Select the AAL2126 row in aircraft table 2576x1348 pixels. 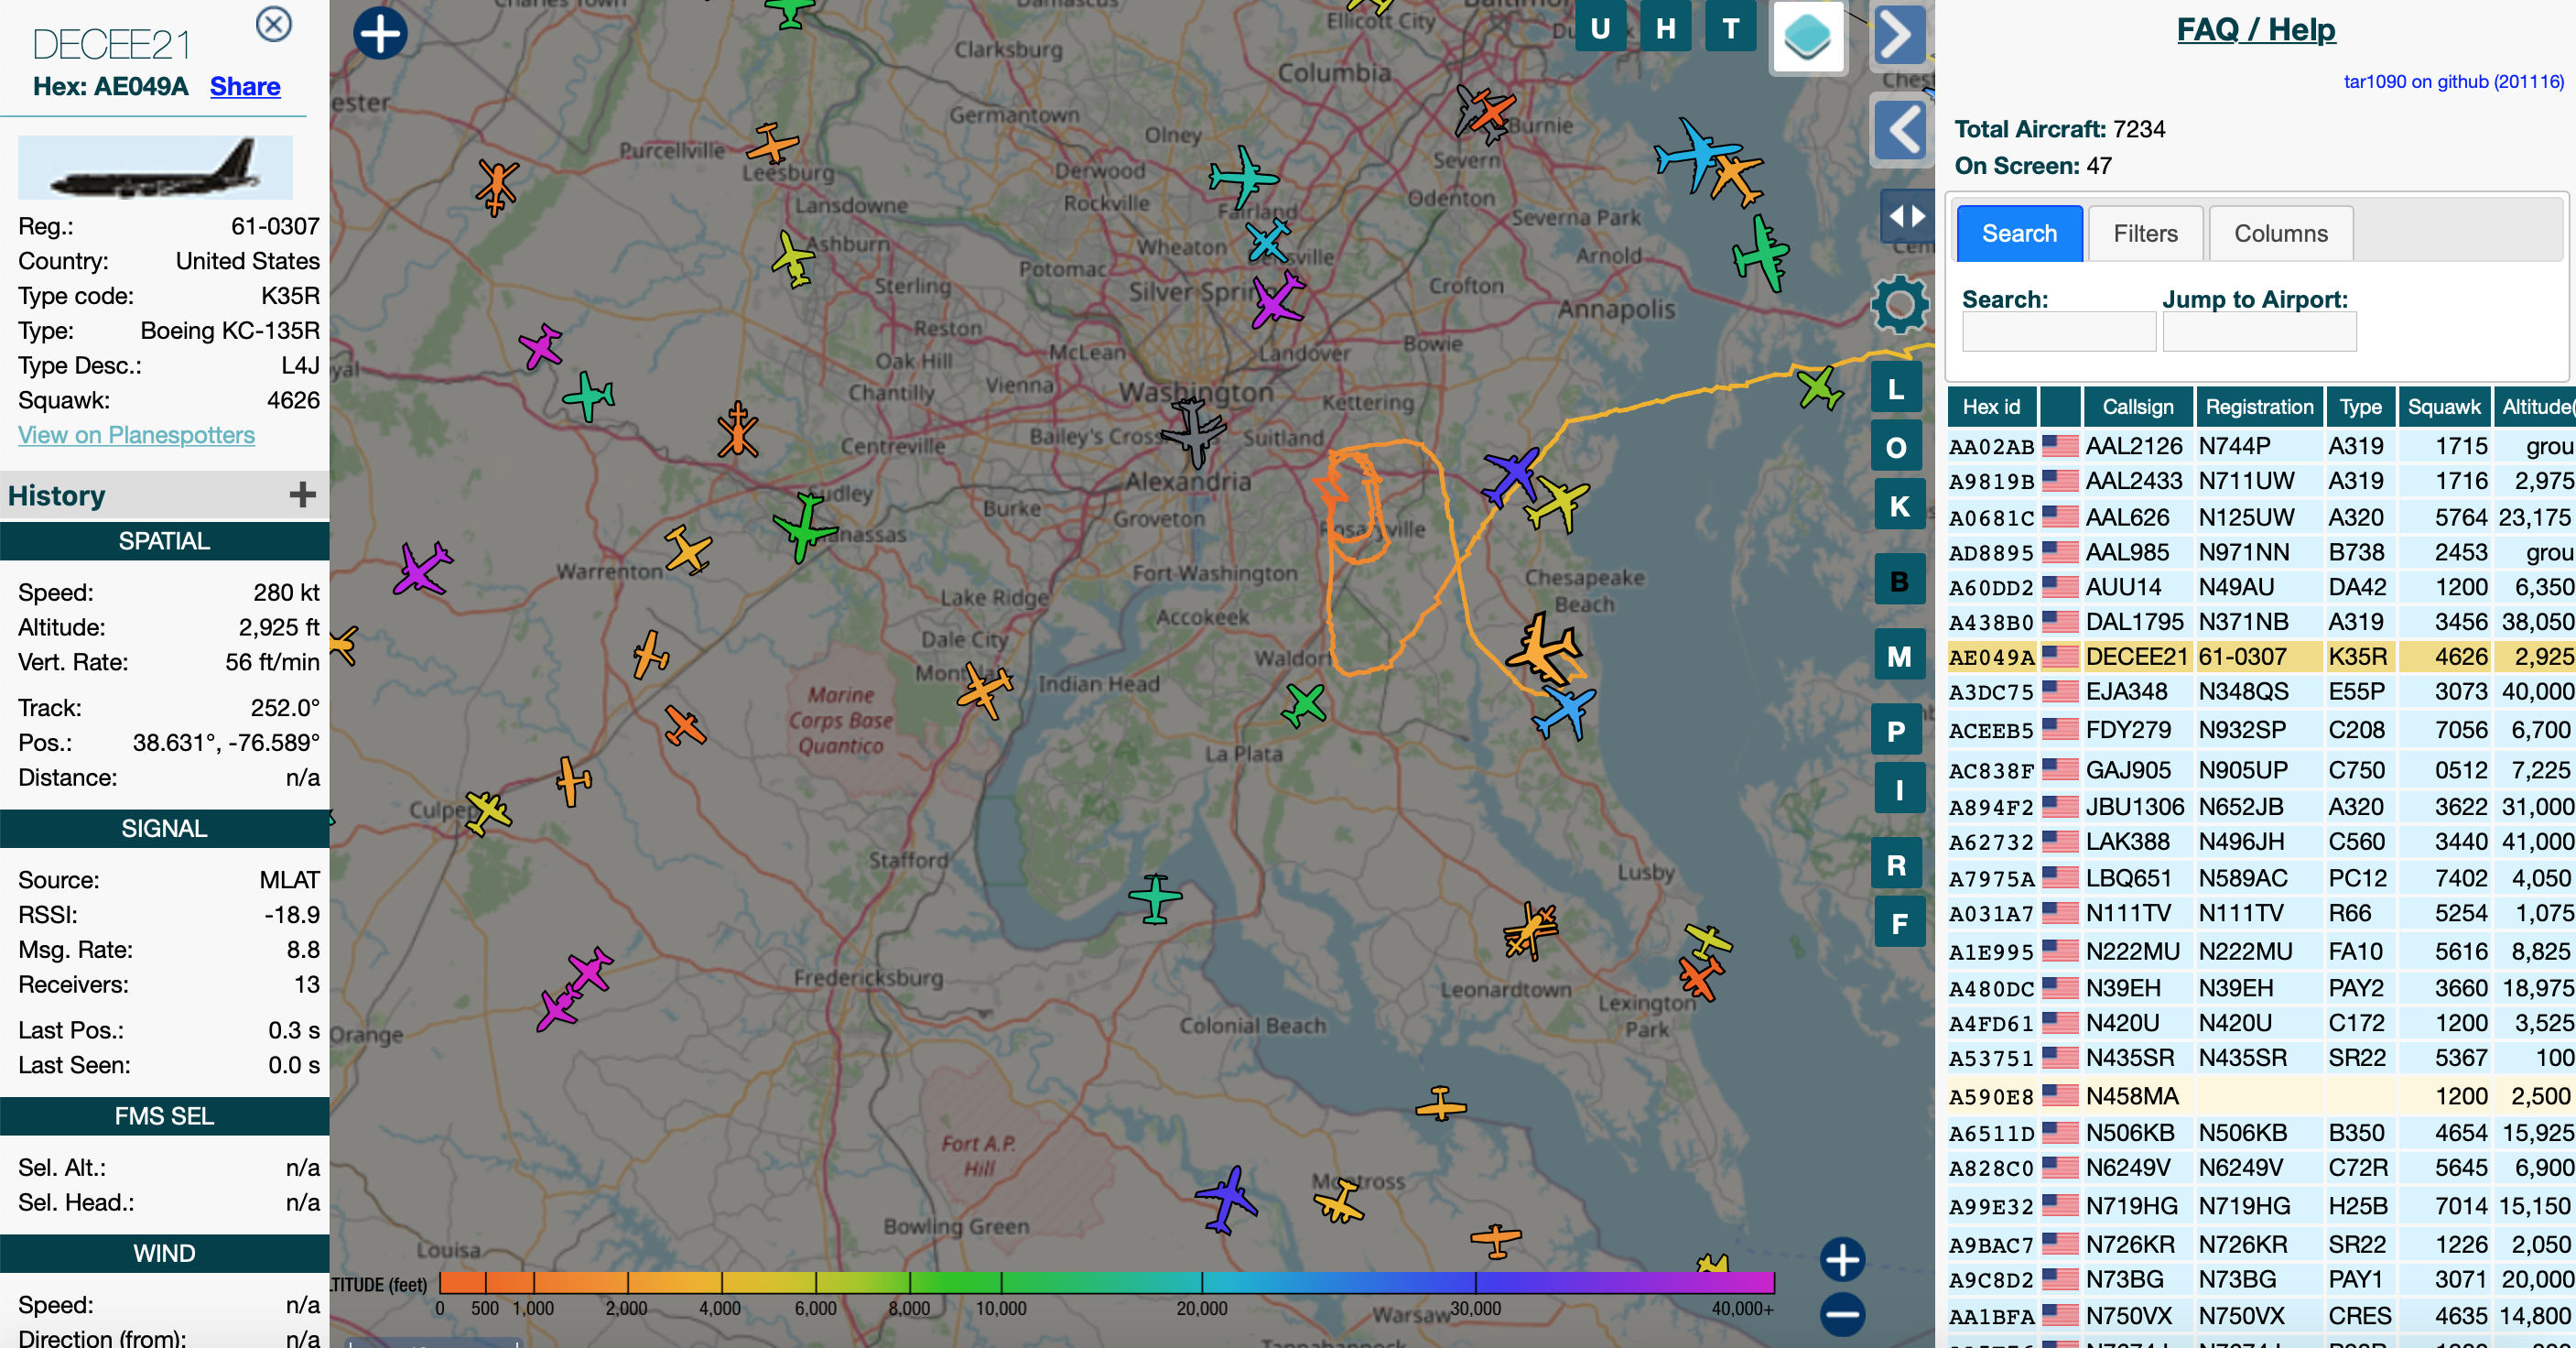pyautogui.click(x=2260, y=446)
